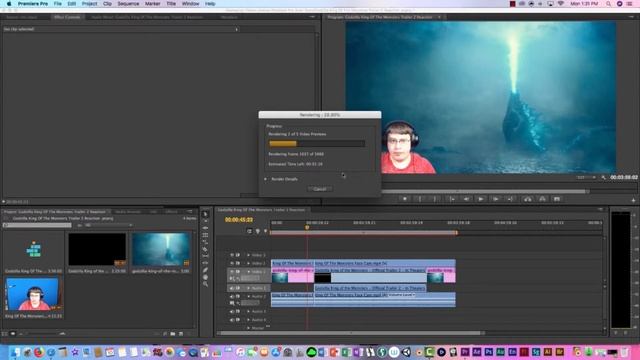Select the Hand tool

coord(205,277)
